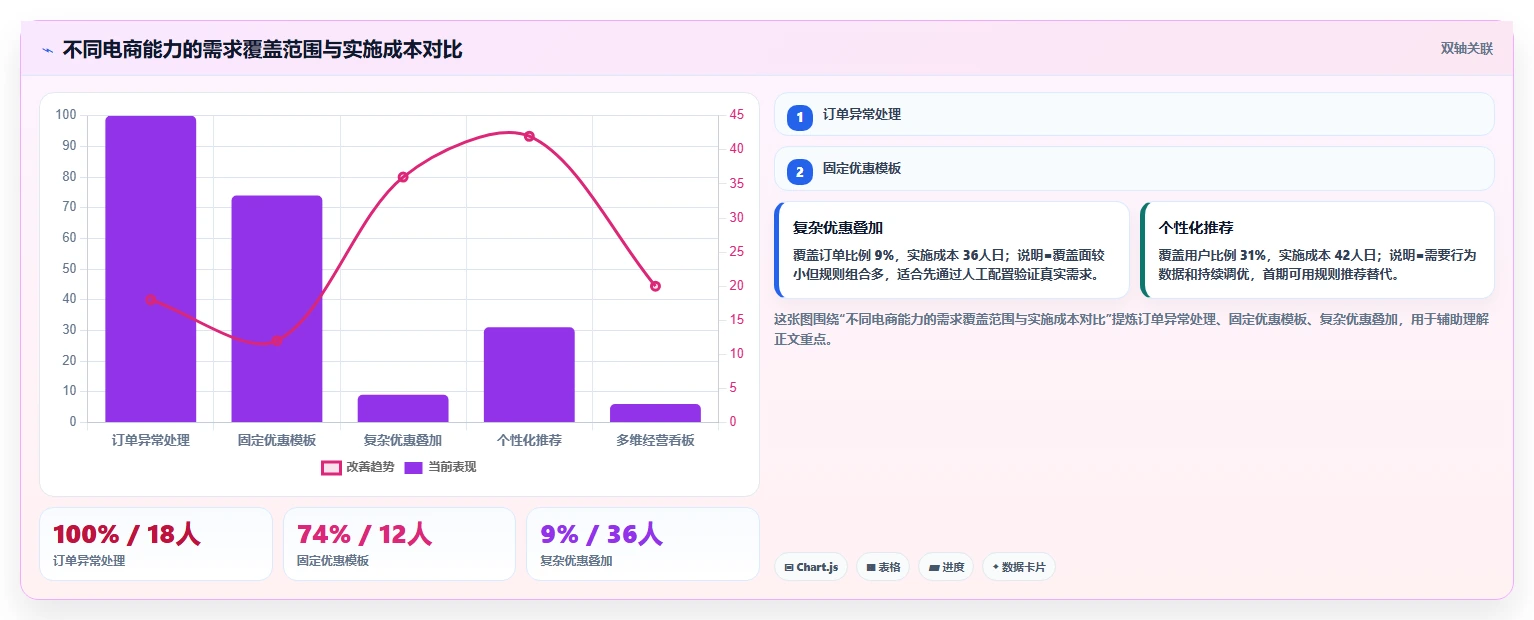The height and width of the screenshot is (620, 1534).
Task: Open the 复杂优惠叠加 description card
Action: tap(952, 250)
